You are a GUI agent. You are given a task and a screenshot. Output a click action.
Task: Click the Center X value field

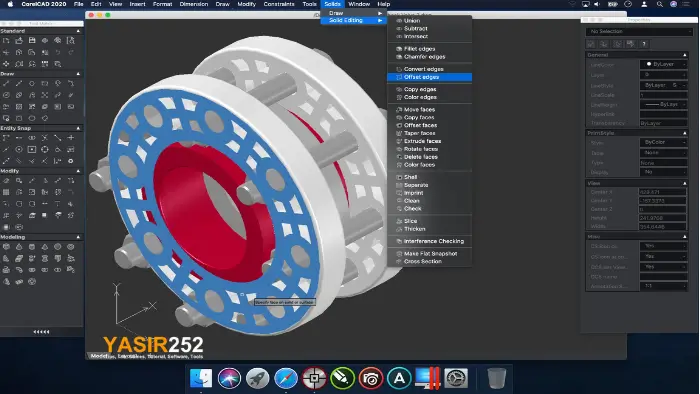pos(663,192)
